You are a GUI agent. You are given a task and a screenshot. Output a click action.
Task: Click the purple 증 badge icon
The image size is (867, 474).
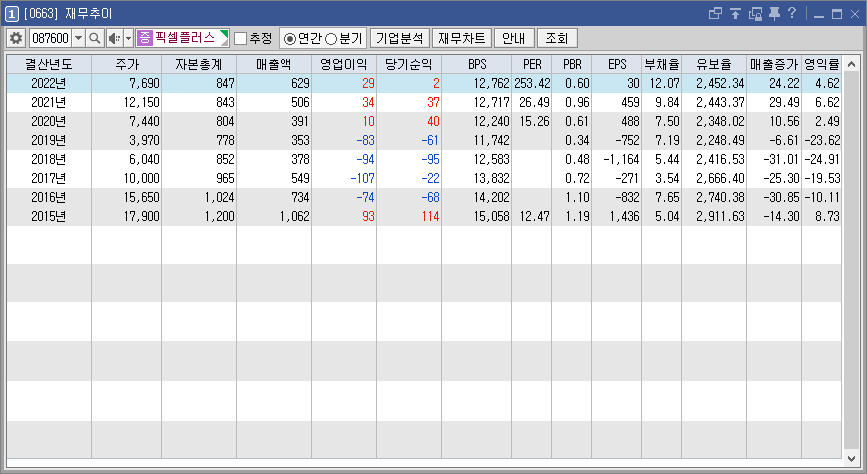coord(144,38)
